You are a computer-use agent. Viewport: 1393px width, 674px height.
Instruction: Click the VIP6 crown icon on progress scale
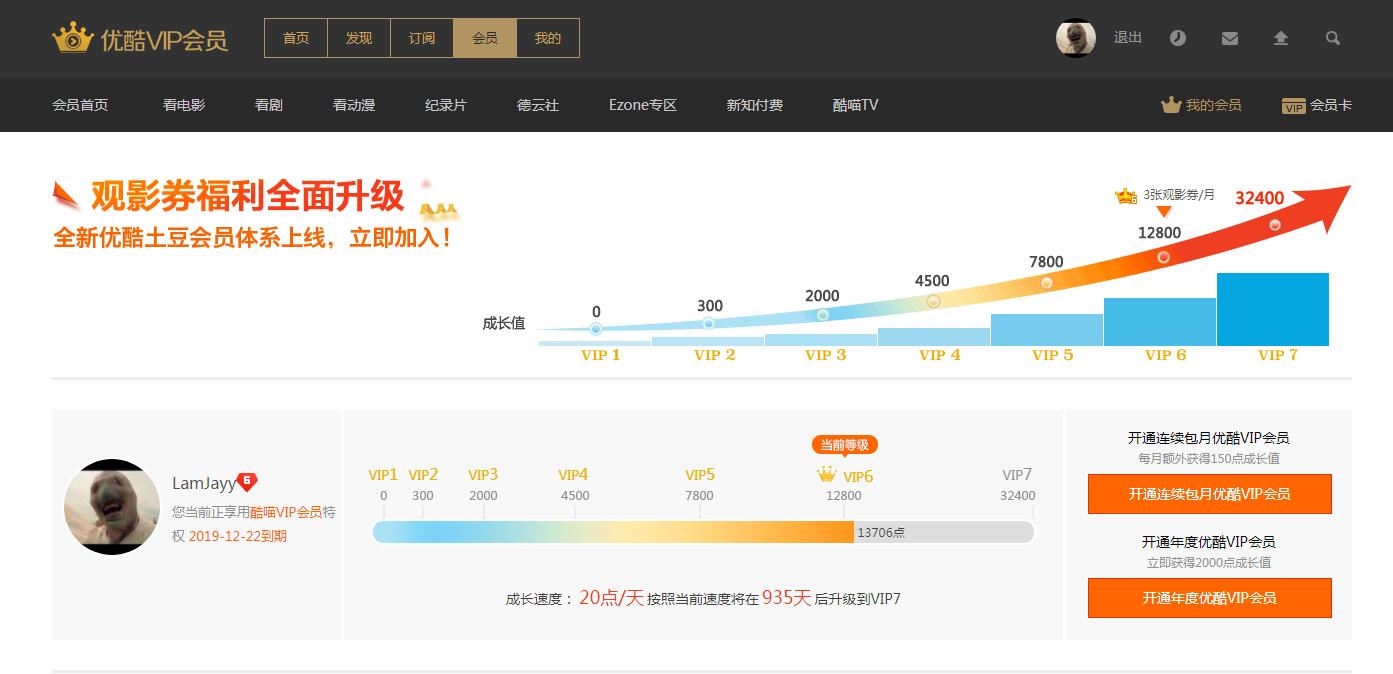(826, 475)
